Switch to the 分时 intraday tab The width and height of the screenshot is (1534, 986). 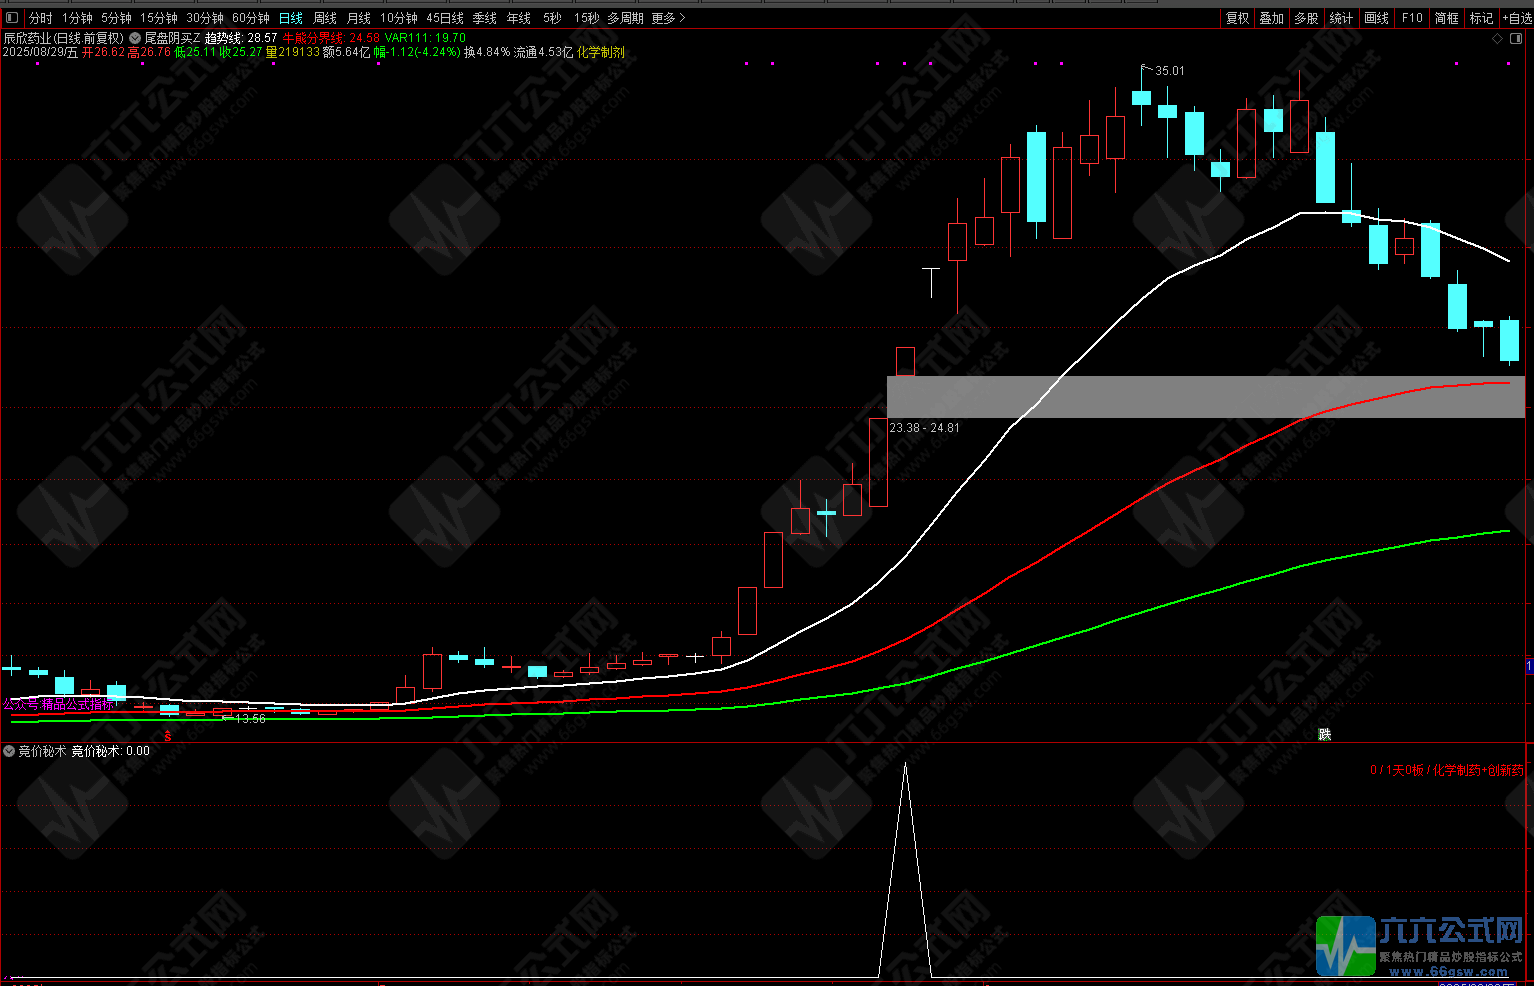[40, 18]
